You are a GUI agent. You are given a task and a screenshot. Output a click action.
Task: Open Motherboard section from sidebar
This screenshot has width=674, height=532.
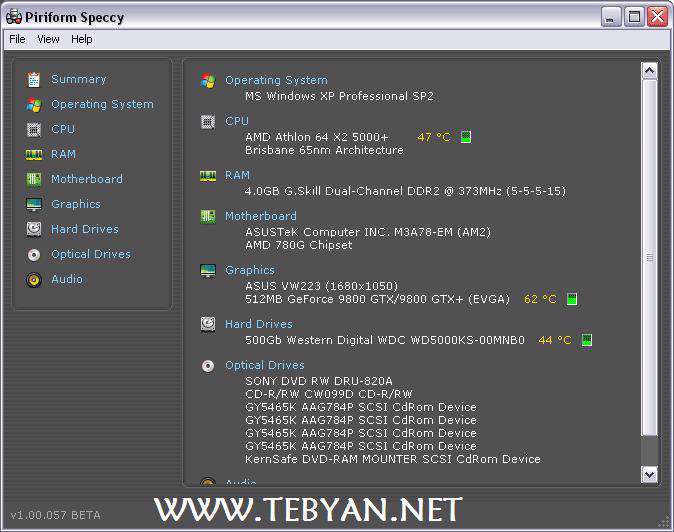point(87,179)
